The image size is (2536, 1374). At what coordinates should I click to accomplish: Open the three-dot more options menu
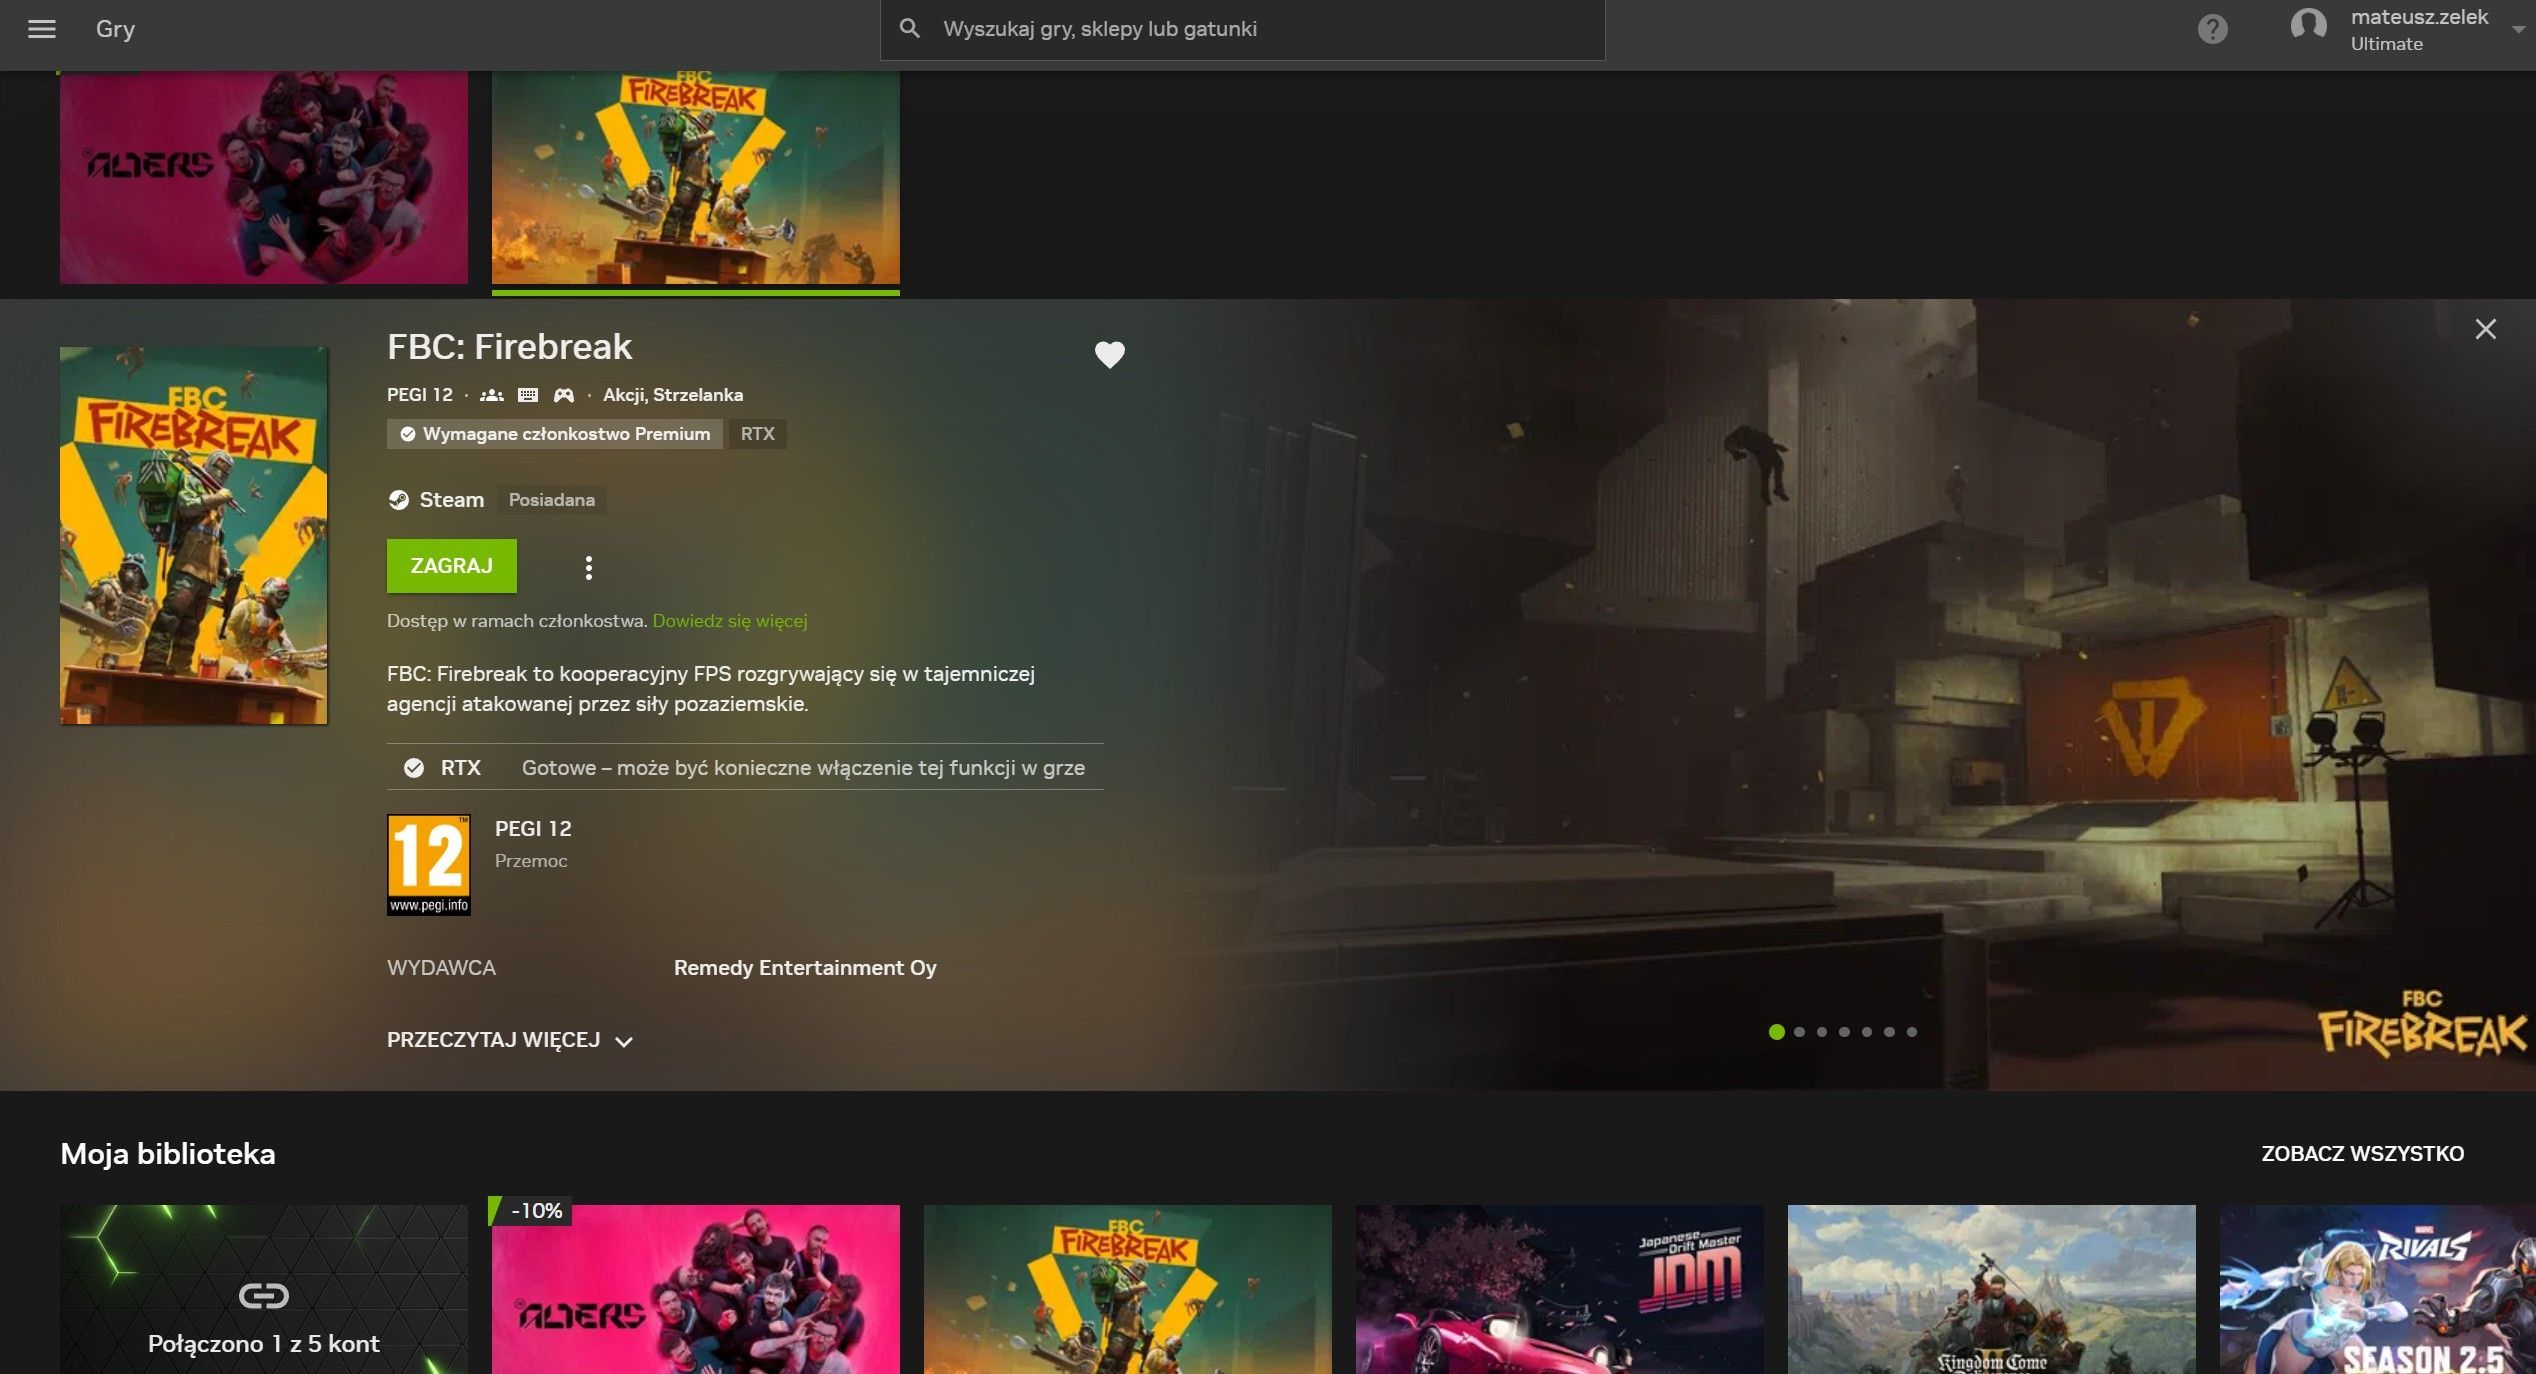(588, 568)
